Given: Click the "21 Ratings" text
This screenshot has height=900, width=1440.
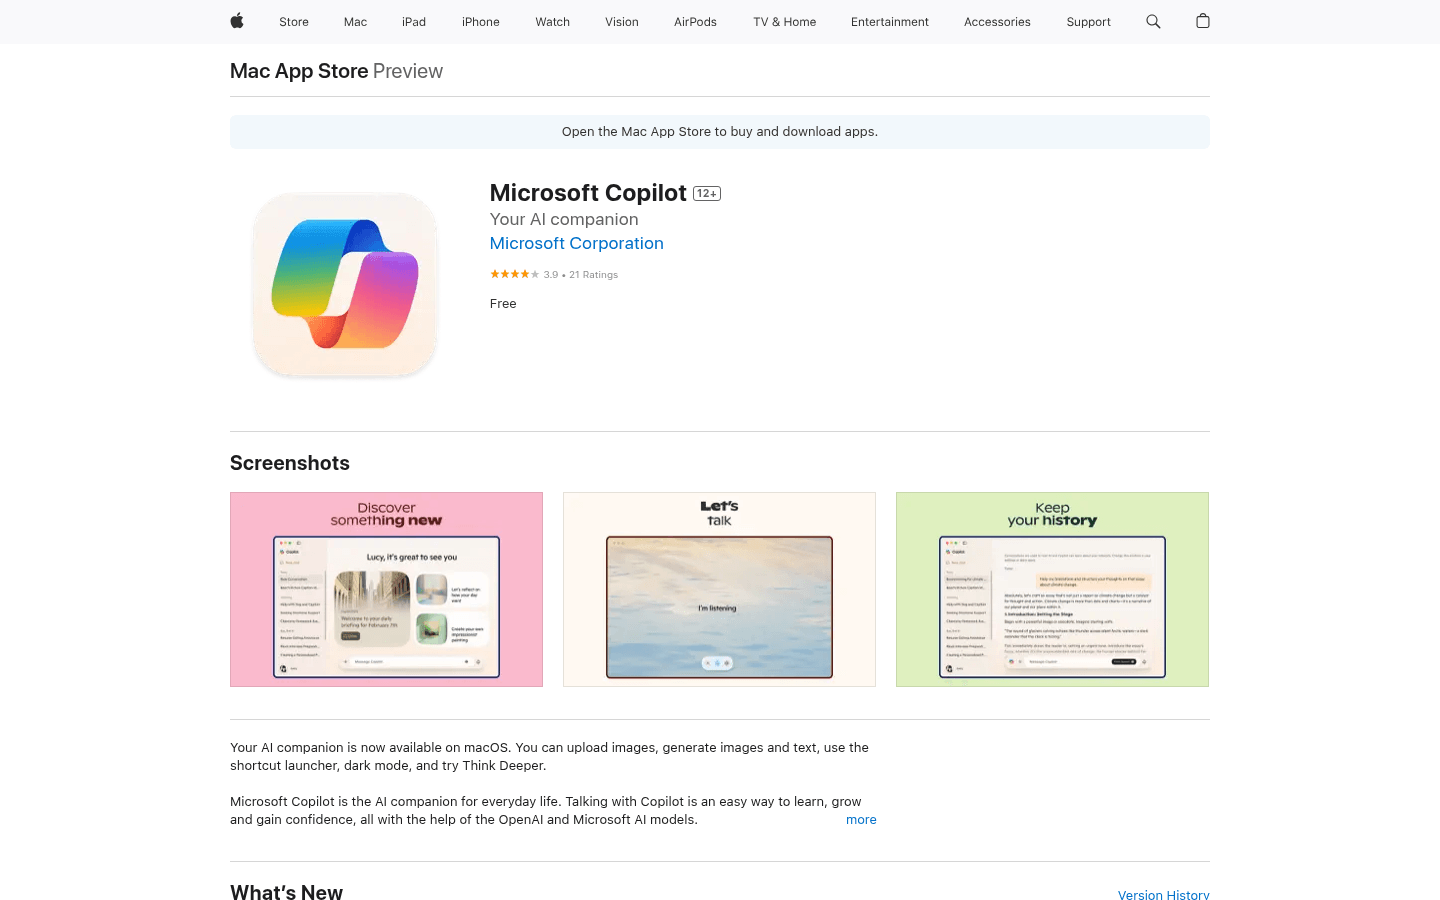Looking at the screenshot, I should 593,274.
